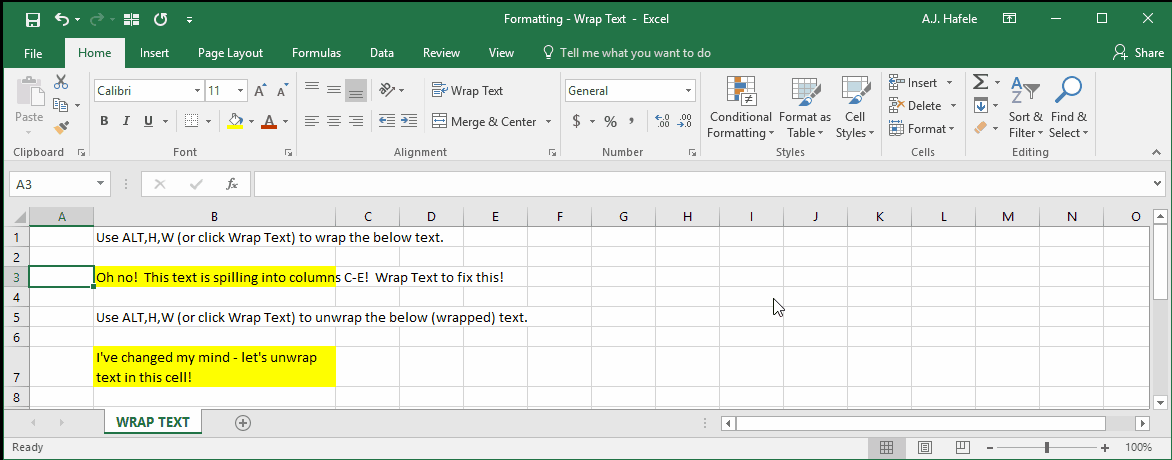Activate the Format Painter brush
The height and width of the screenshot is (460, 1172).
(x=61, y=128)
